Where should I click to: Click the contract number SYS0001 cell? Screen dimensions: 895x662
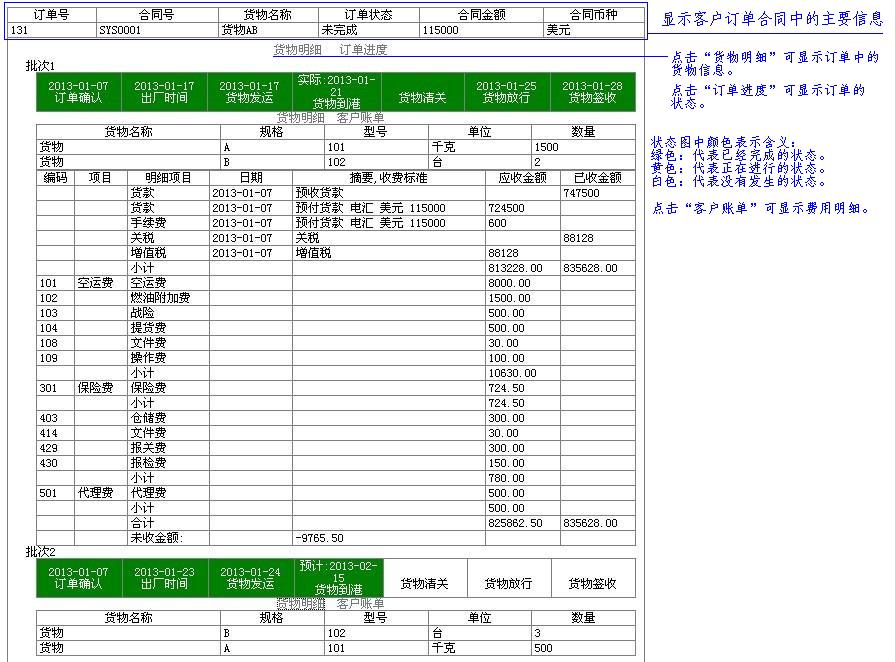point(156,31)
